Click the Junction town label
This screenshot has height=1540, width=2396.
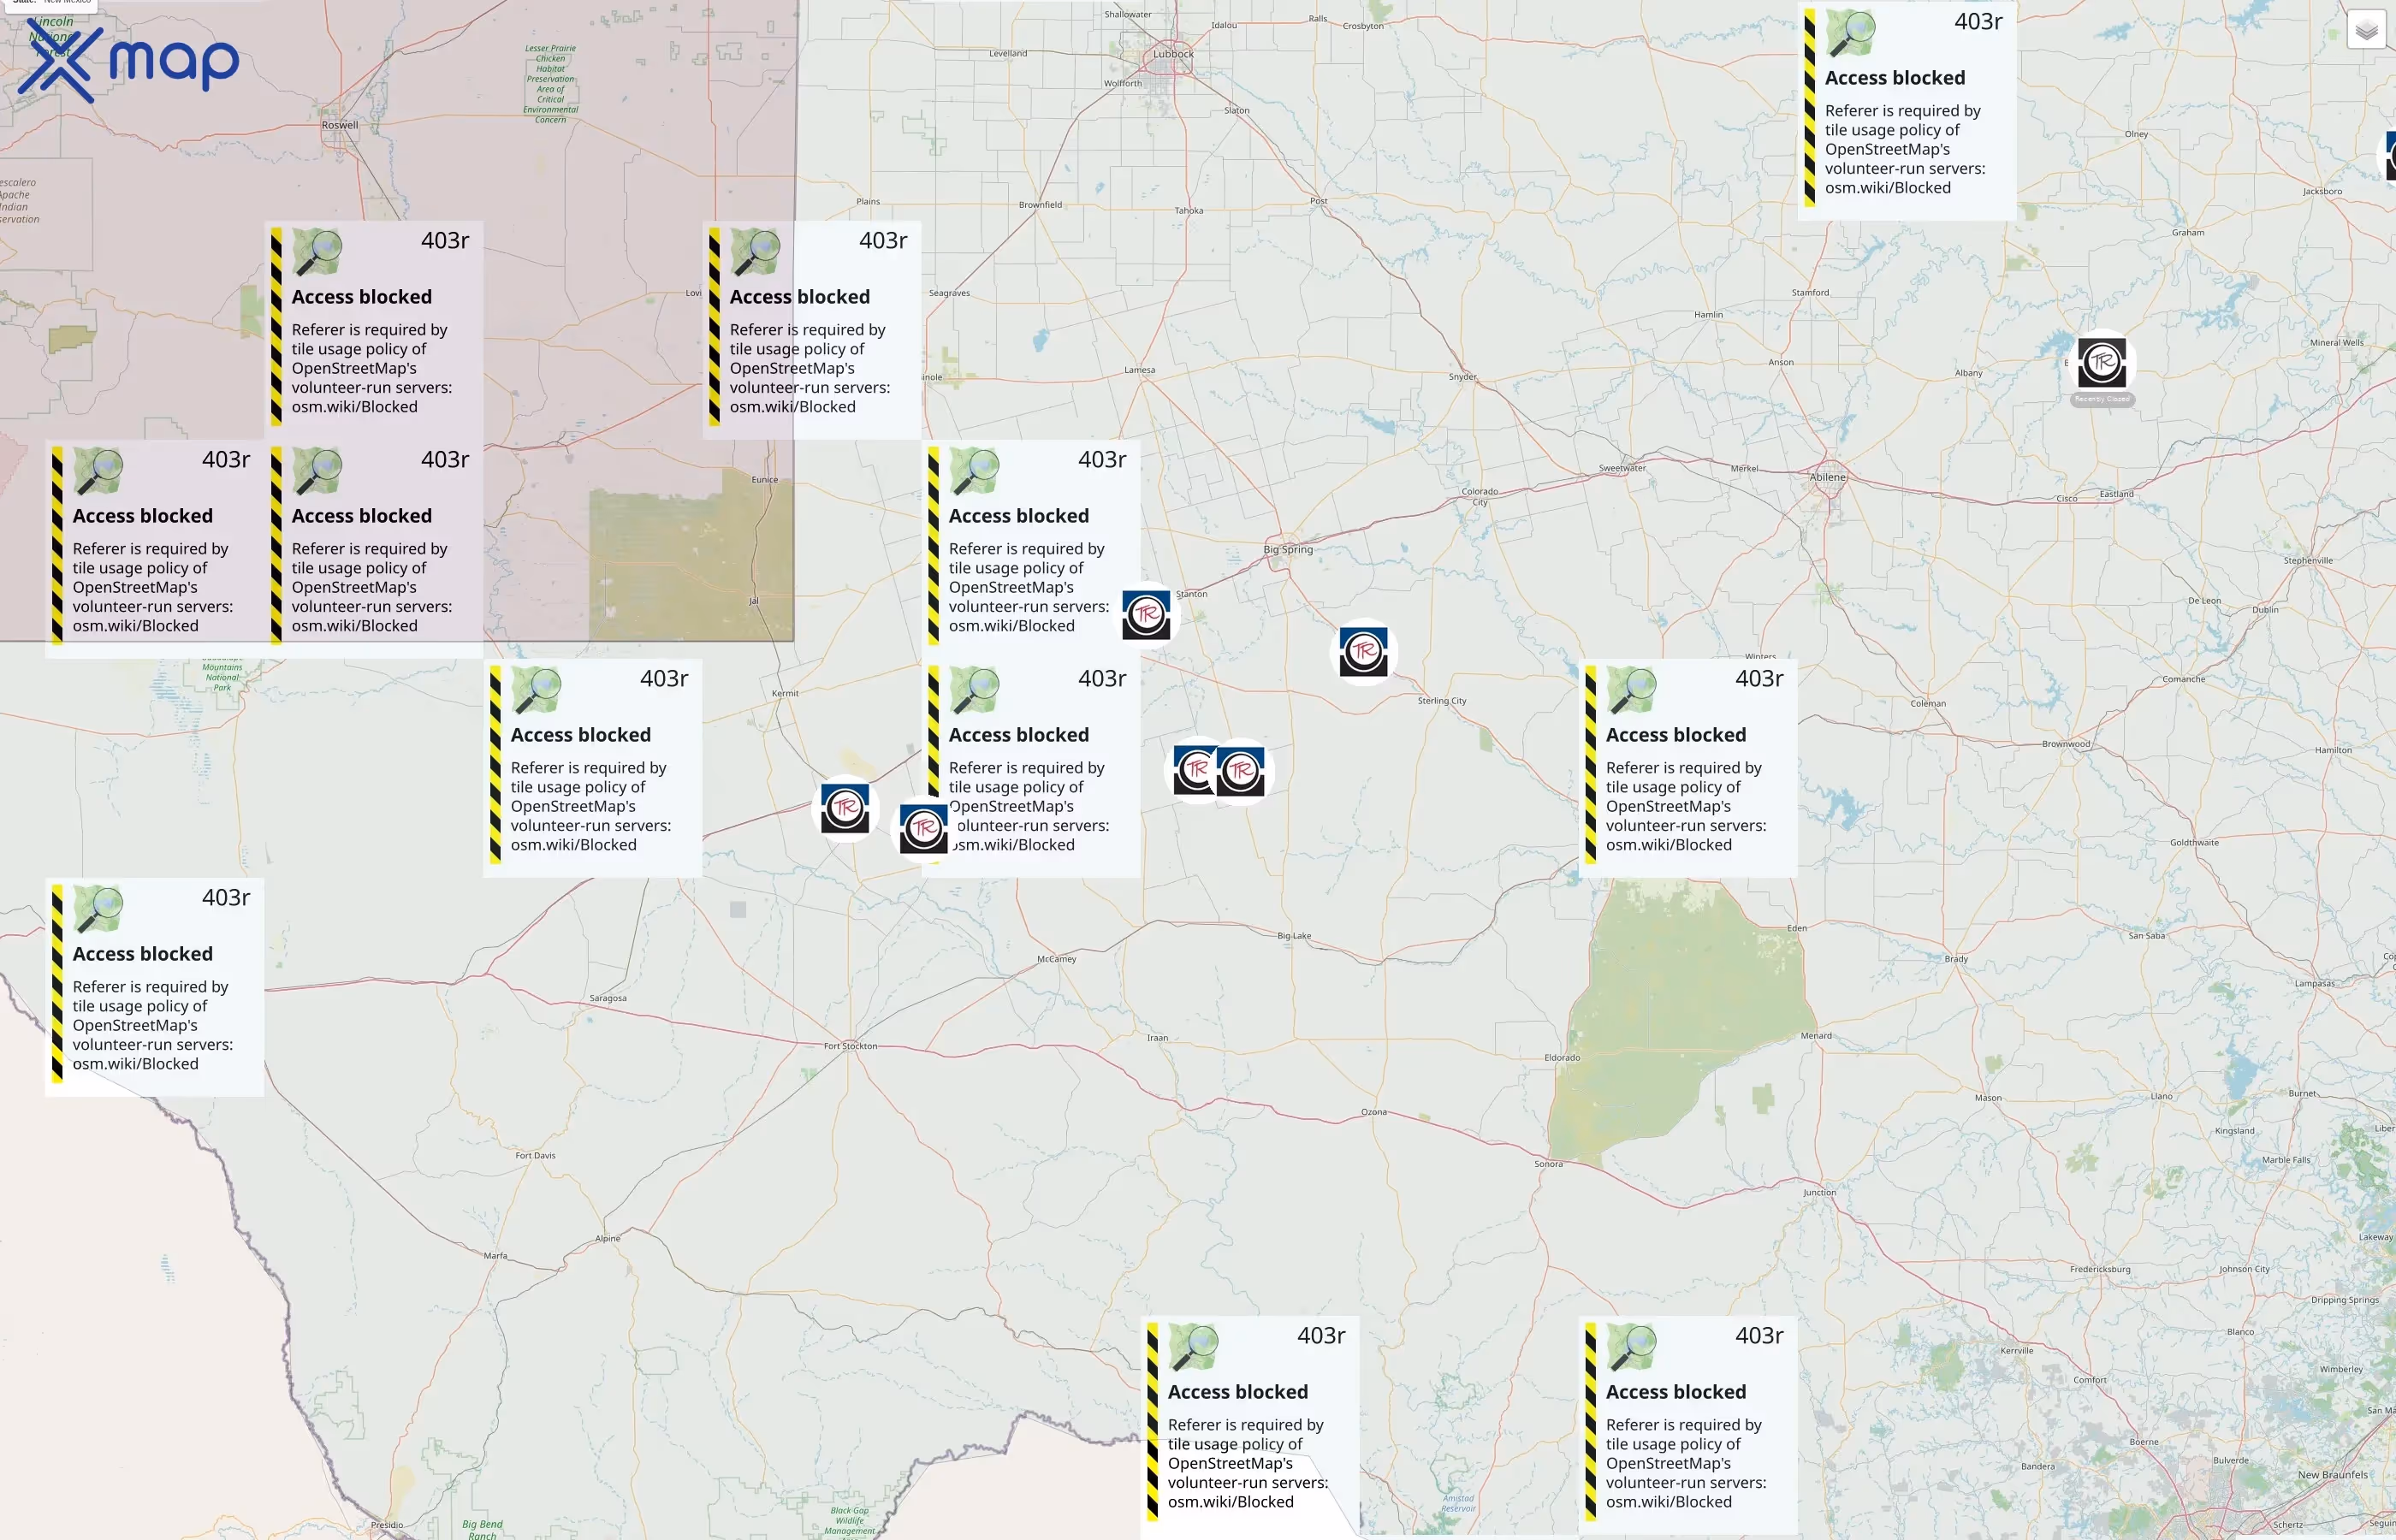(x=1820, y=1192)
